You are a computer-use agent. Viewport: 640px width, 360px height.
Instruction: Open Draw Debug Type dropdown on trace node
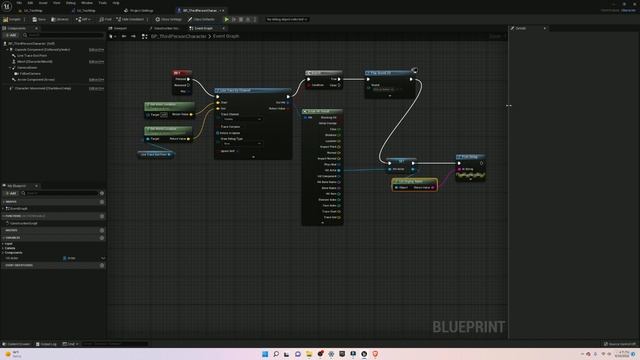(x=242, y=144)
